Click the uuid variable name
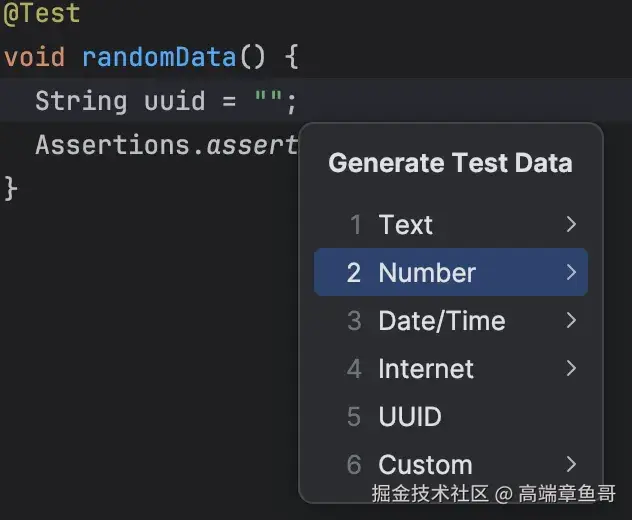Image resolution: width=632 pixels, height=520 pixels. pos(175,101)
